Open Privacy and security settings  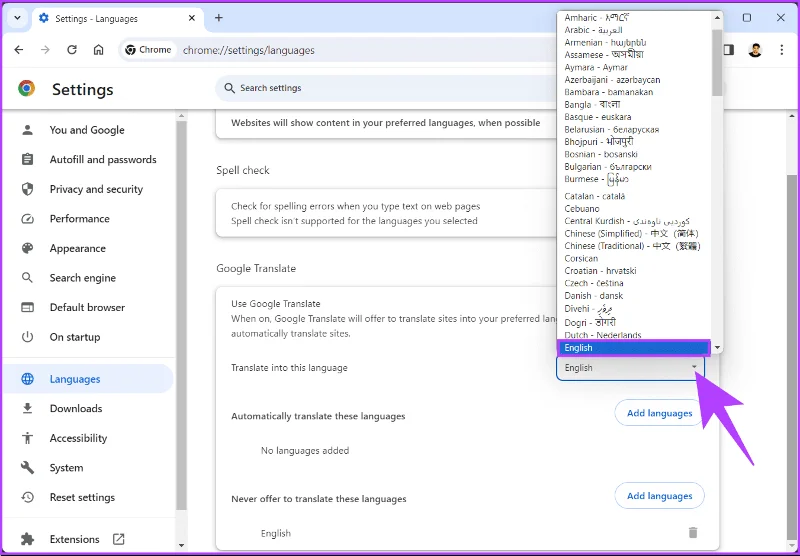[96, 189]
